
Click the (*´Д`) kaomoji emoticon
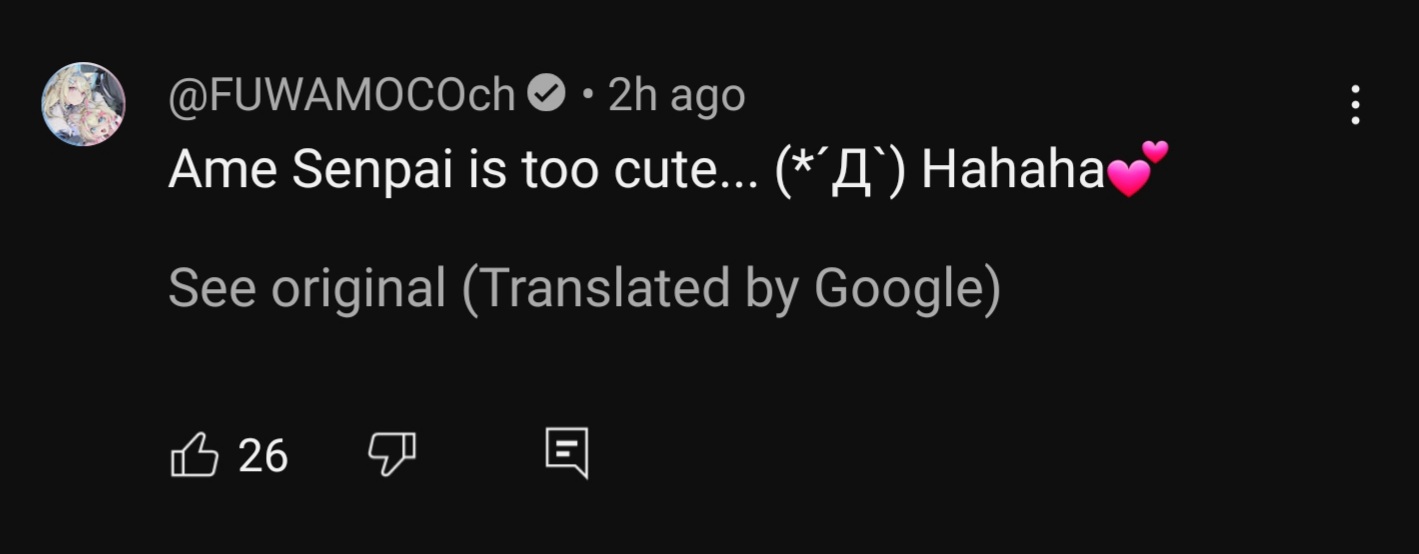pyautogui.click(x=839, y=171)
